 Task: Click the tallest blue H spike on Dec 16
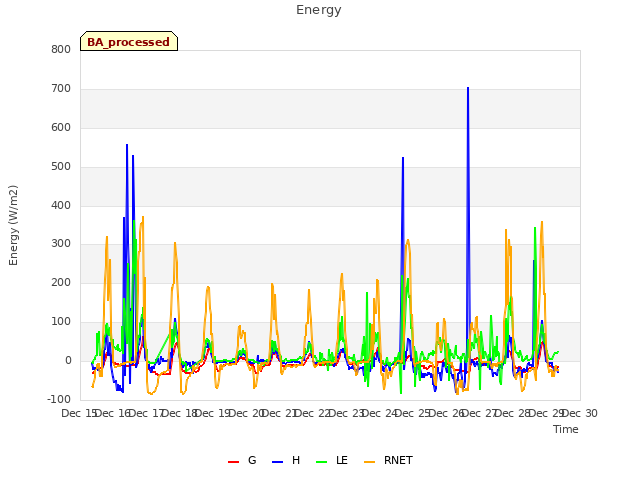(x=127, y=145)
